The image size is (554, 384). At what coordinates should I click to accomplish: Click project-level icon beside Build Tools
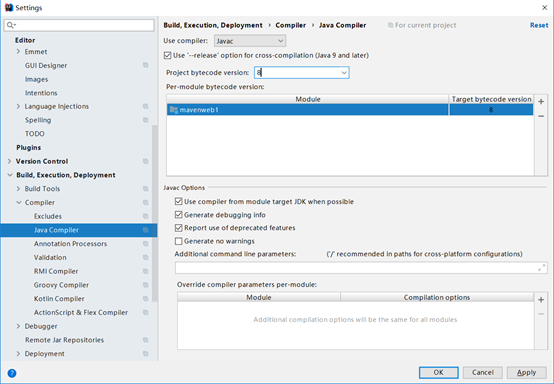tap(146, 189)
